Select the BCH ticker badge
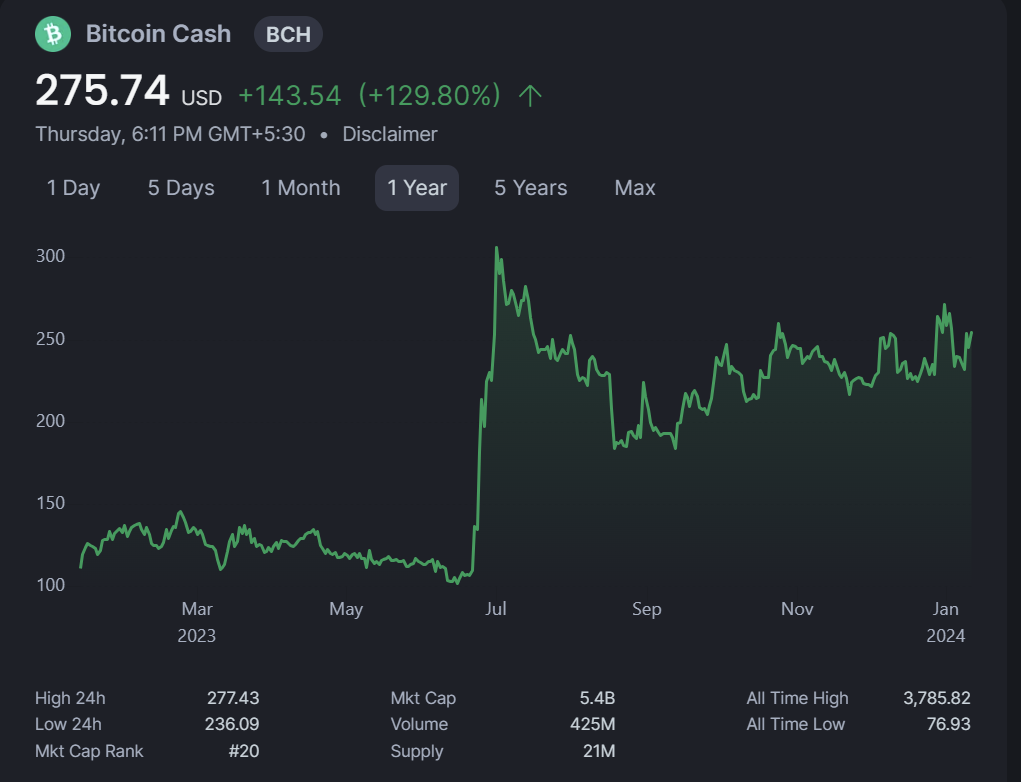Image resolution: width=1021 pixels, height=782 pixels. point(287,33)
